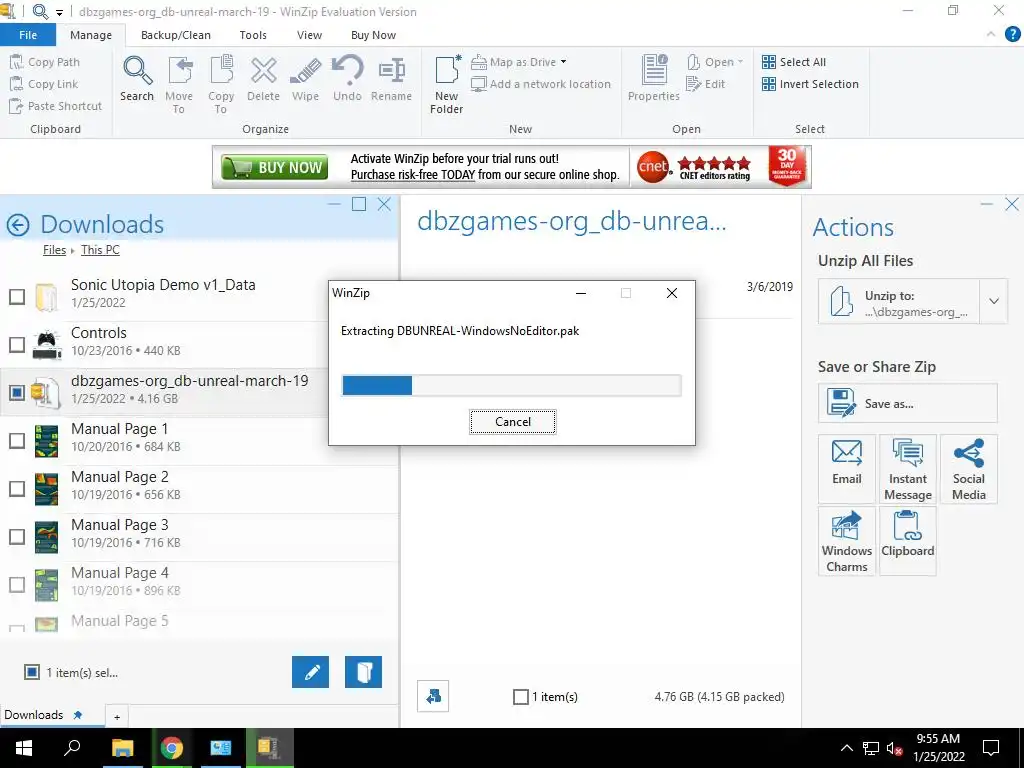Click the Search tool in the ribbon
1024x768 pixels.
[x=136, y=80]
